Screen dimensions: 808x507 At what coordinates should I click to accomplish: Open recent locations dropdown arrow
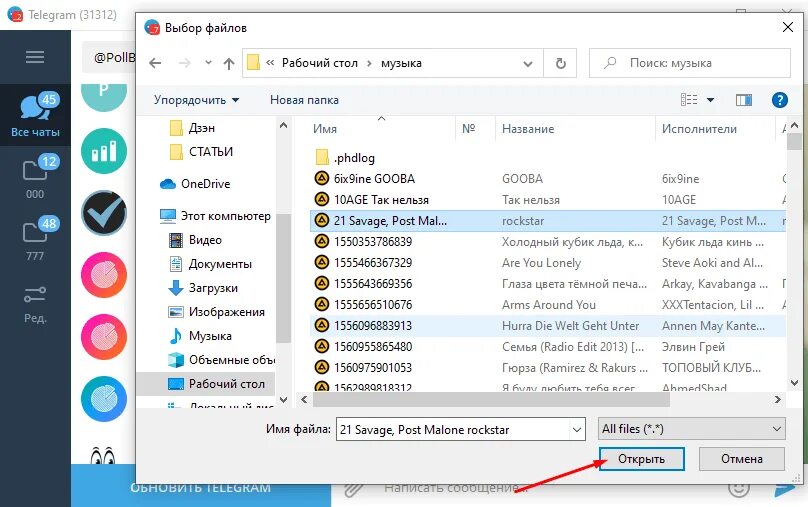click(x=208, y=63)
